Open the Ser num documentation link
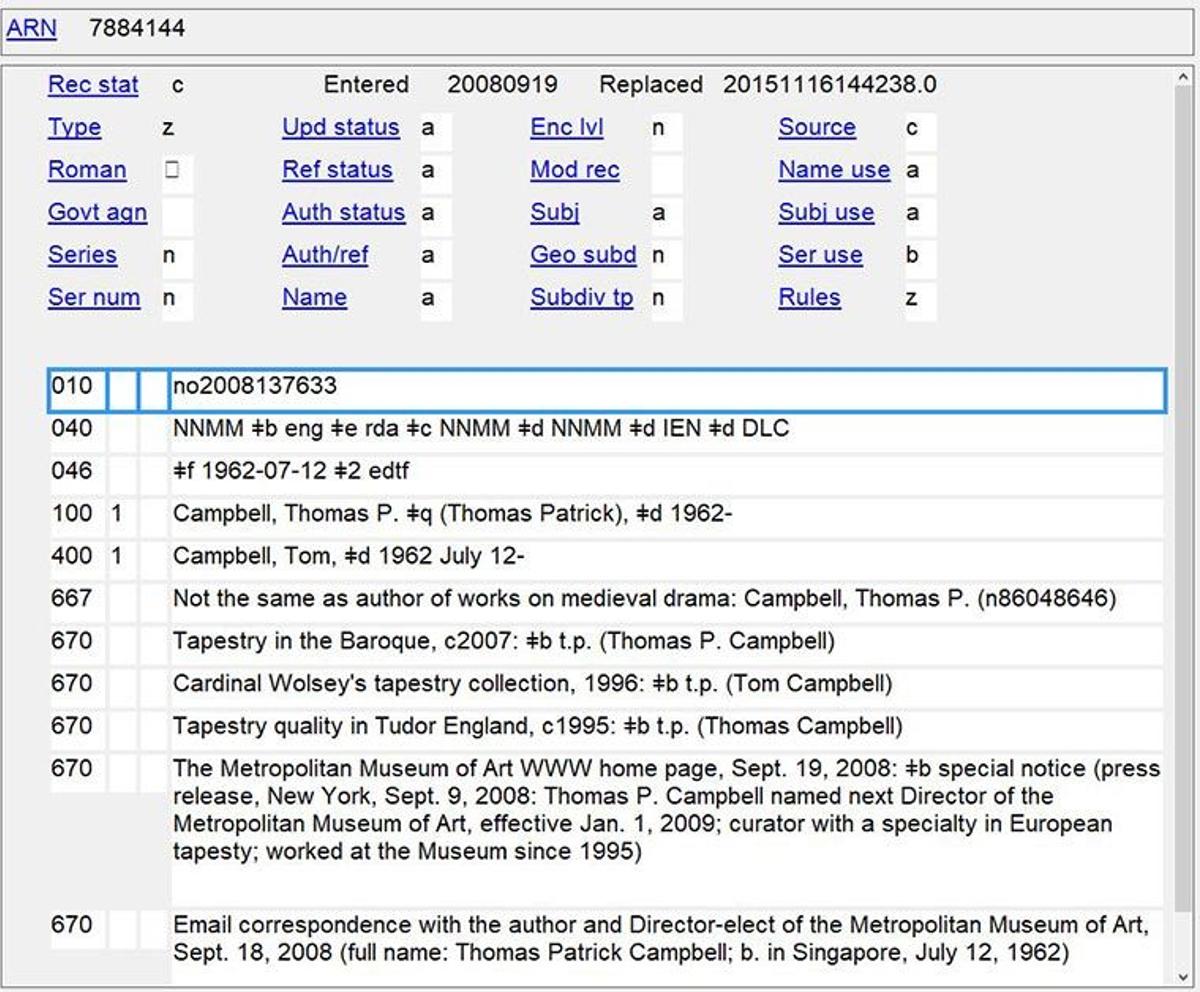The height and width of the screenshot is (992, 1200). pyautogui.click(x=93, y=298)
